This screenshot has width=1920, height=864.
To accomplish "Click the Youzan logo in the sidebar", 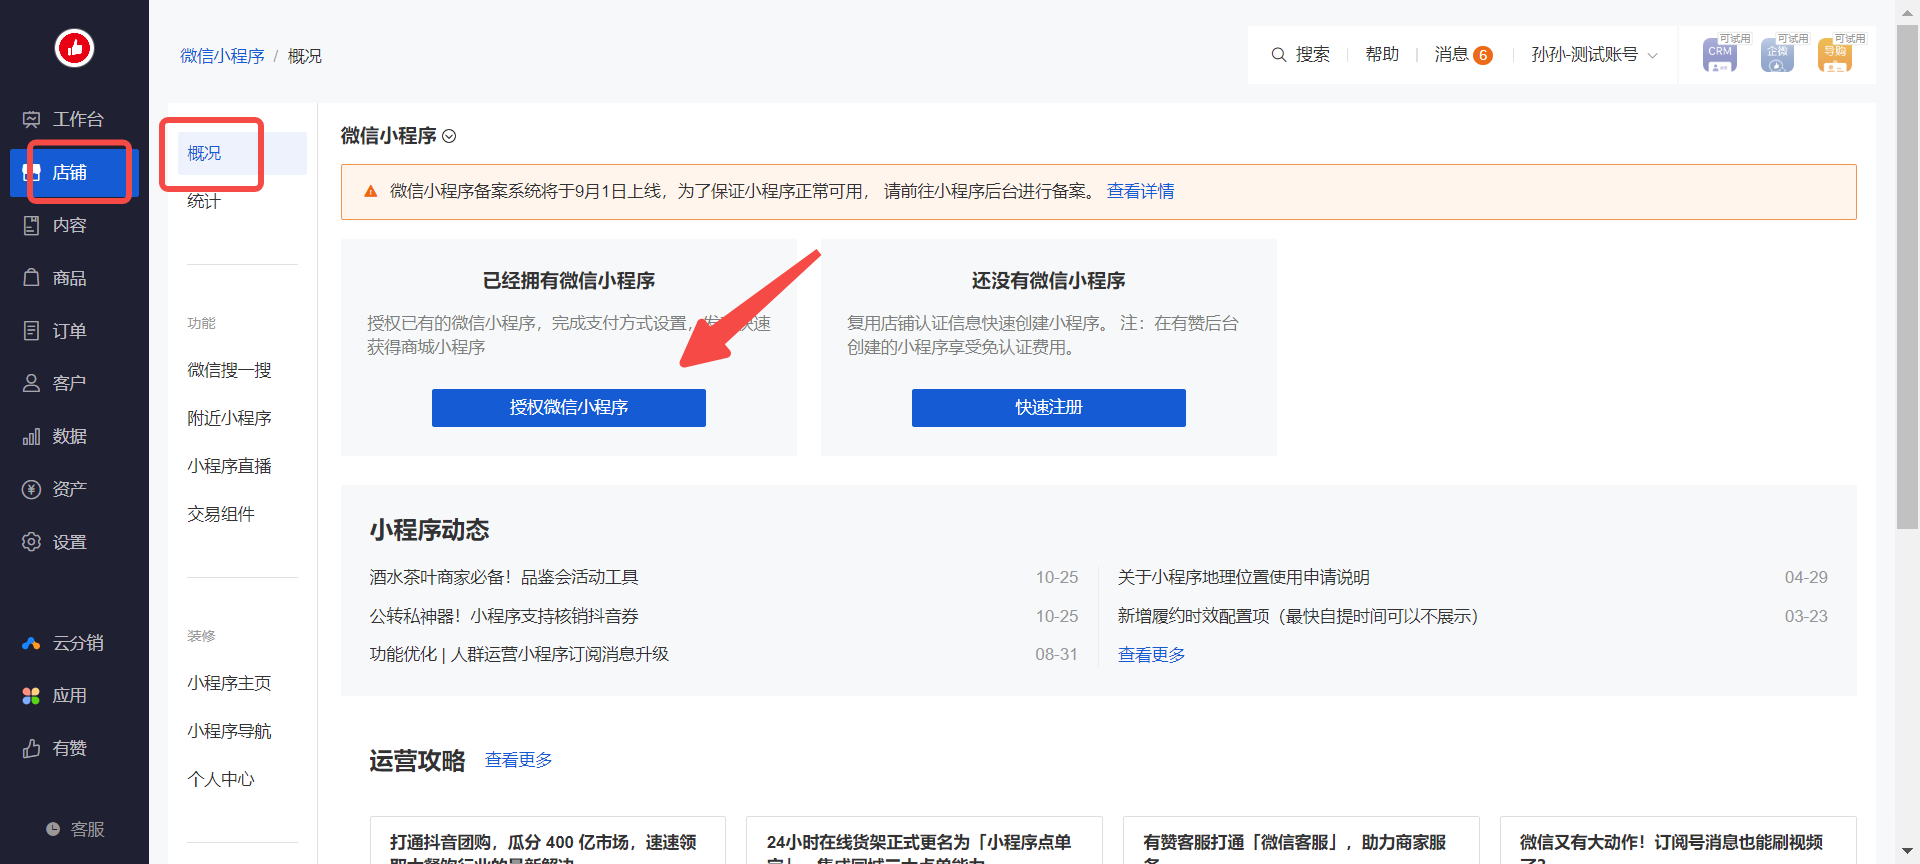I will (x=74, y=47).
